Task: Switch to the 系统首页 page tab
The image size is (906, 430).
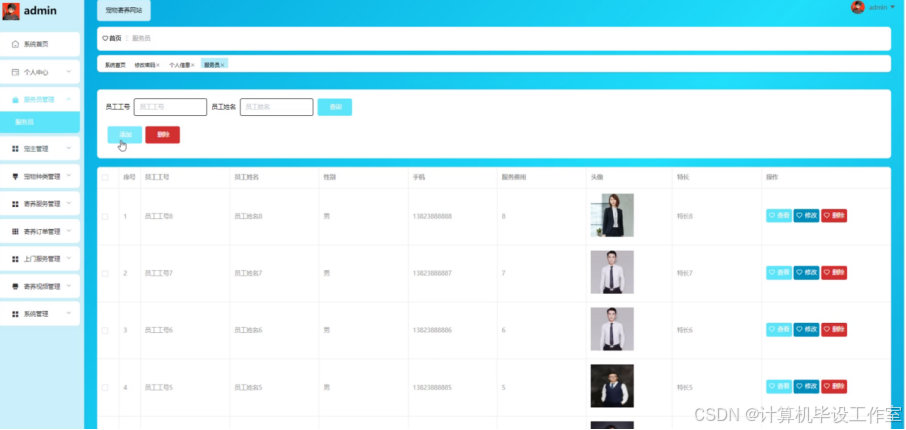Action: pyautogui.click(x=115, y=65)
